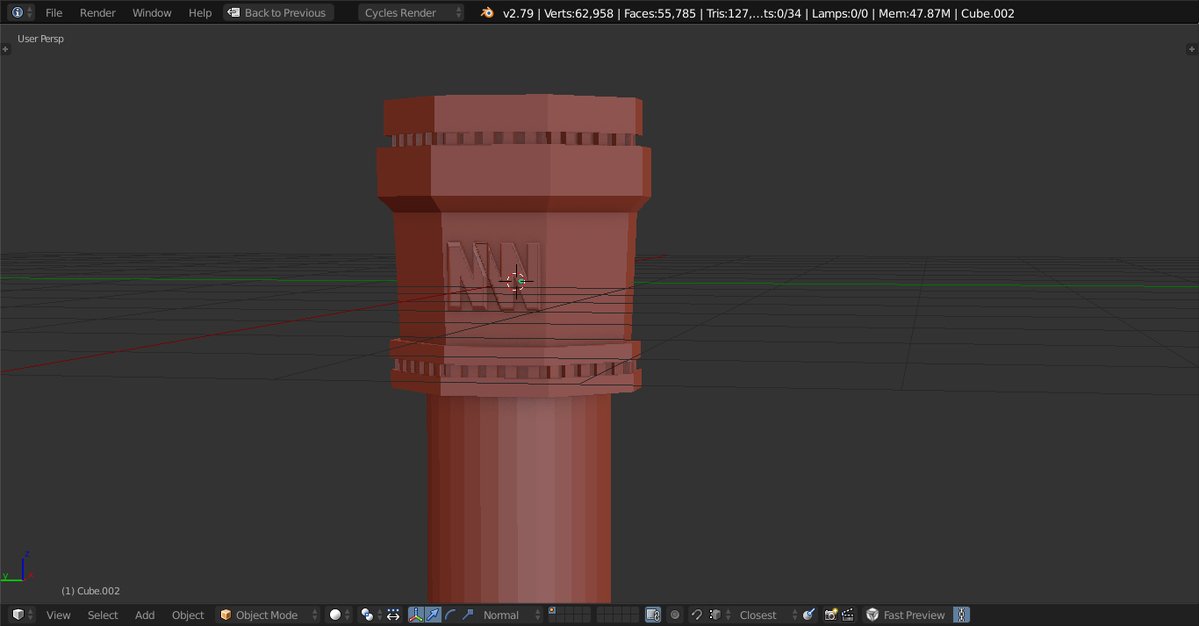The width and height of the screenshot is (1199, 626).
Task: Open the Render menu
Action: [x=97, y=13]
